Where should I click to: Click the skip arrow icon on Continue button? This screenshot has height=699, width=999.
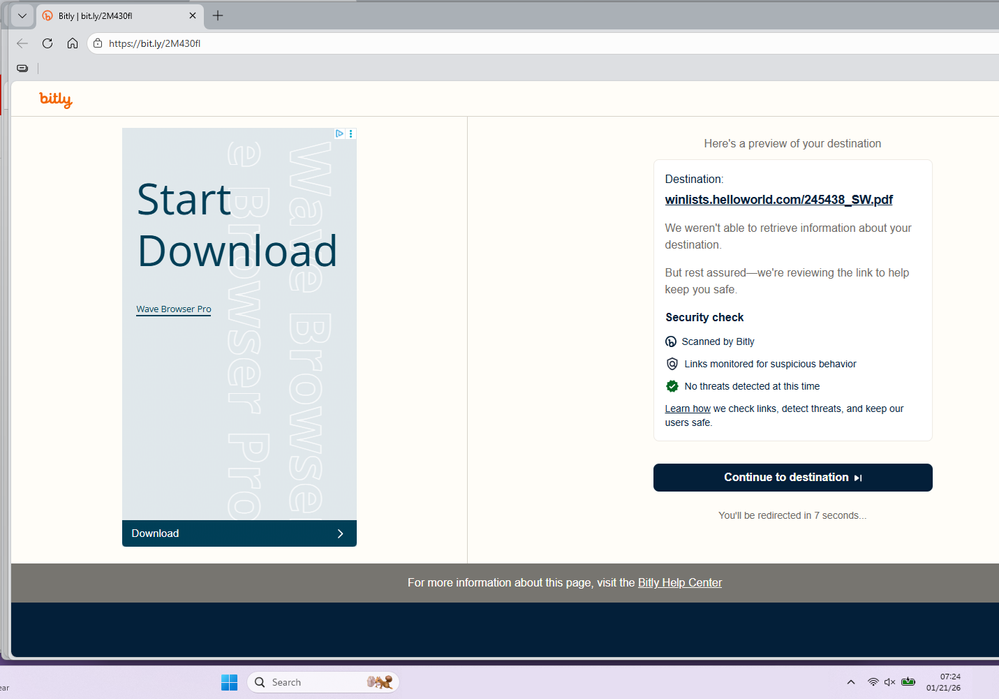[x=858, y=478]
